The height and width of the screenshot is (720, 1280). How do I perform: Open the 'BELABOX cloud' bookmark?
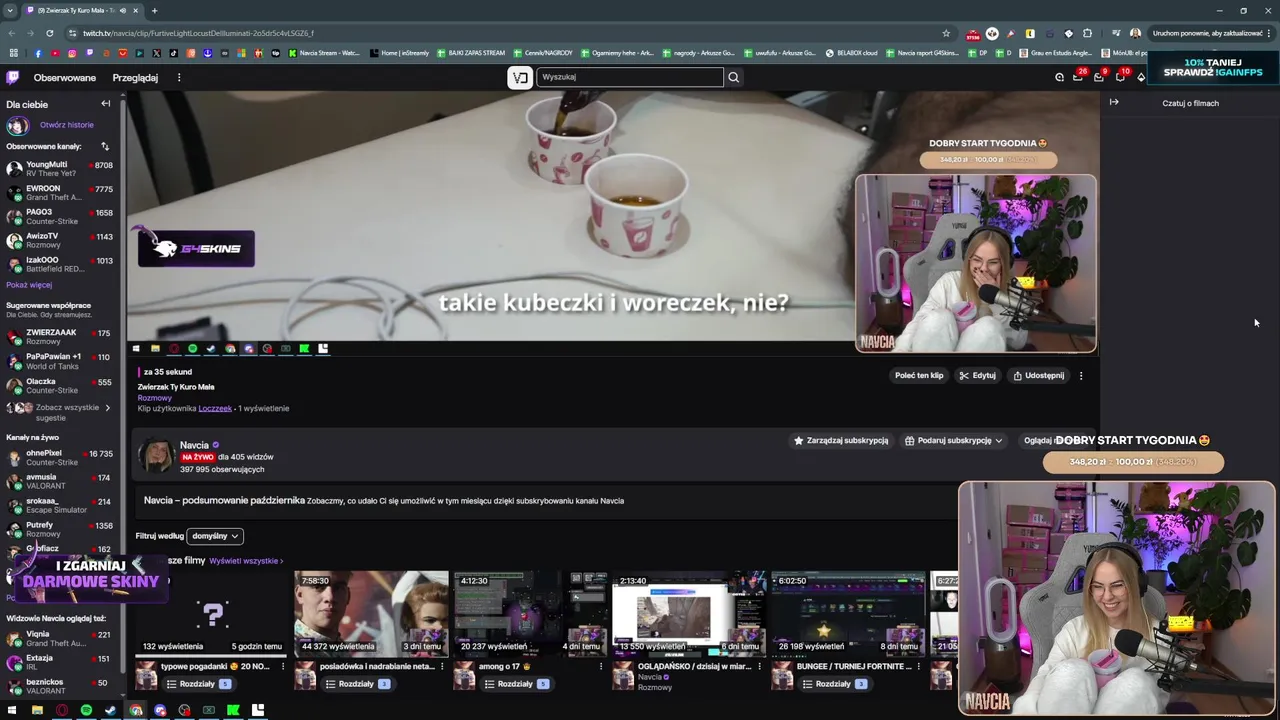(x=851, y=53)
